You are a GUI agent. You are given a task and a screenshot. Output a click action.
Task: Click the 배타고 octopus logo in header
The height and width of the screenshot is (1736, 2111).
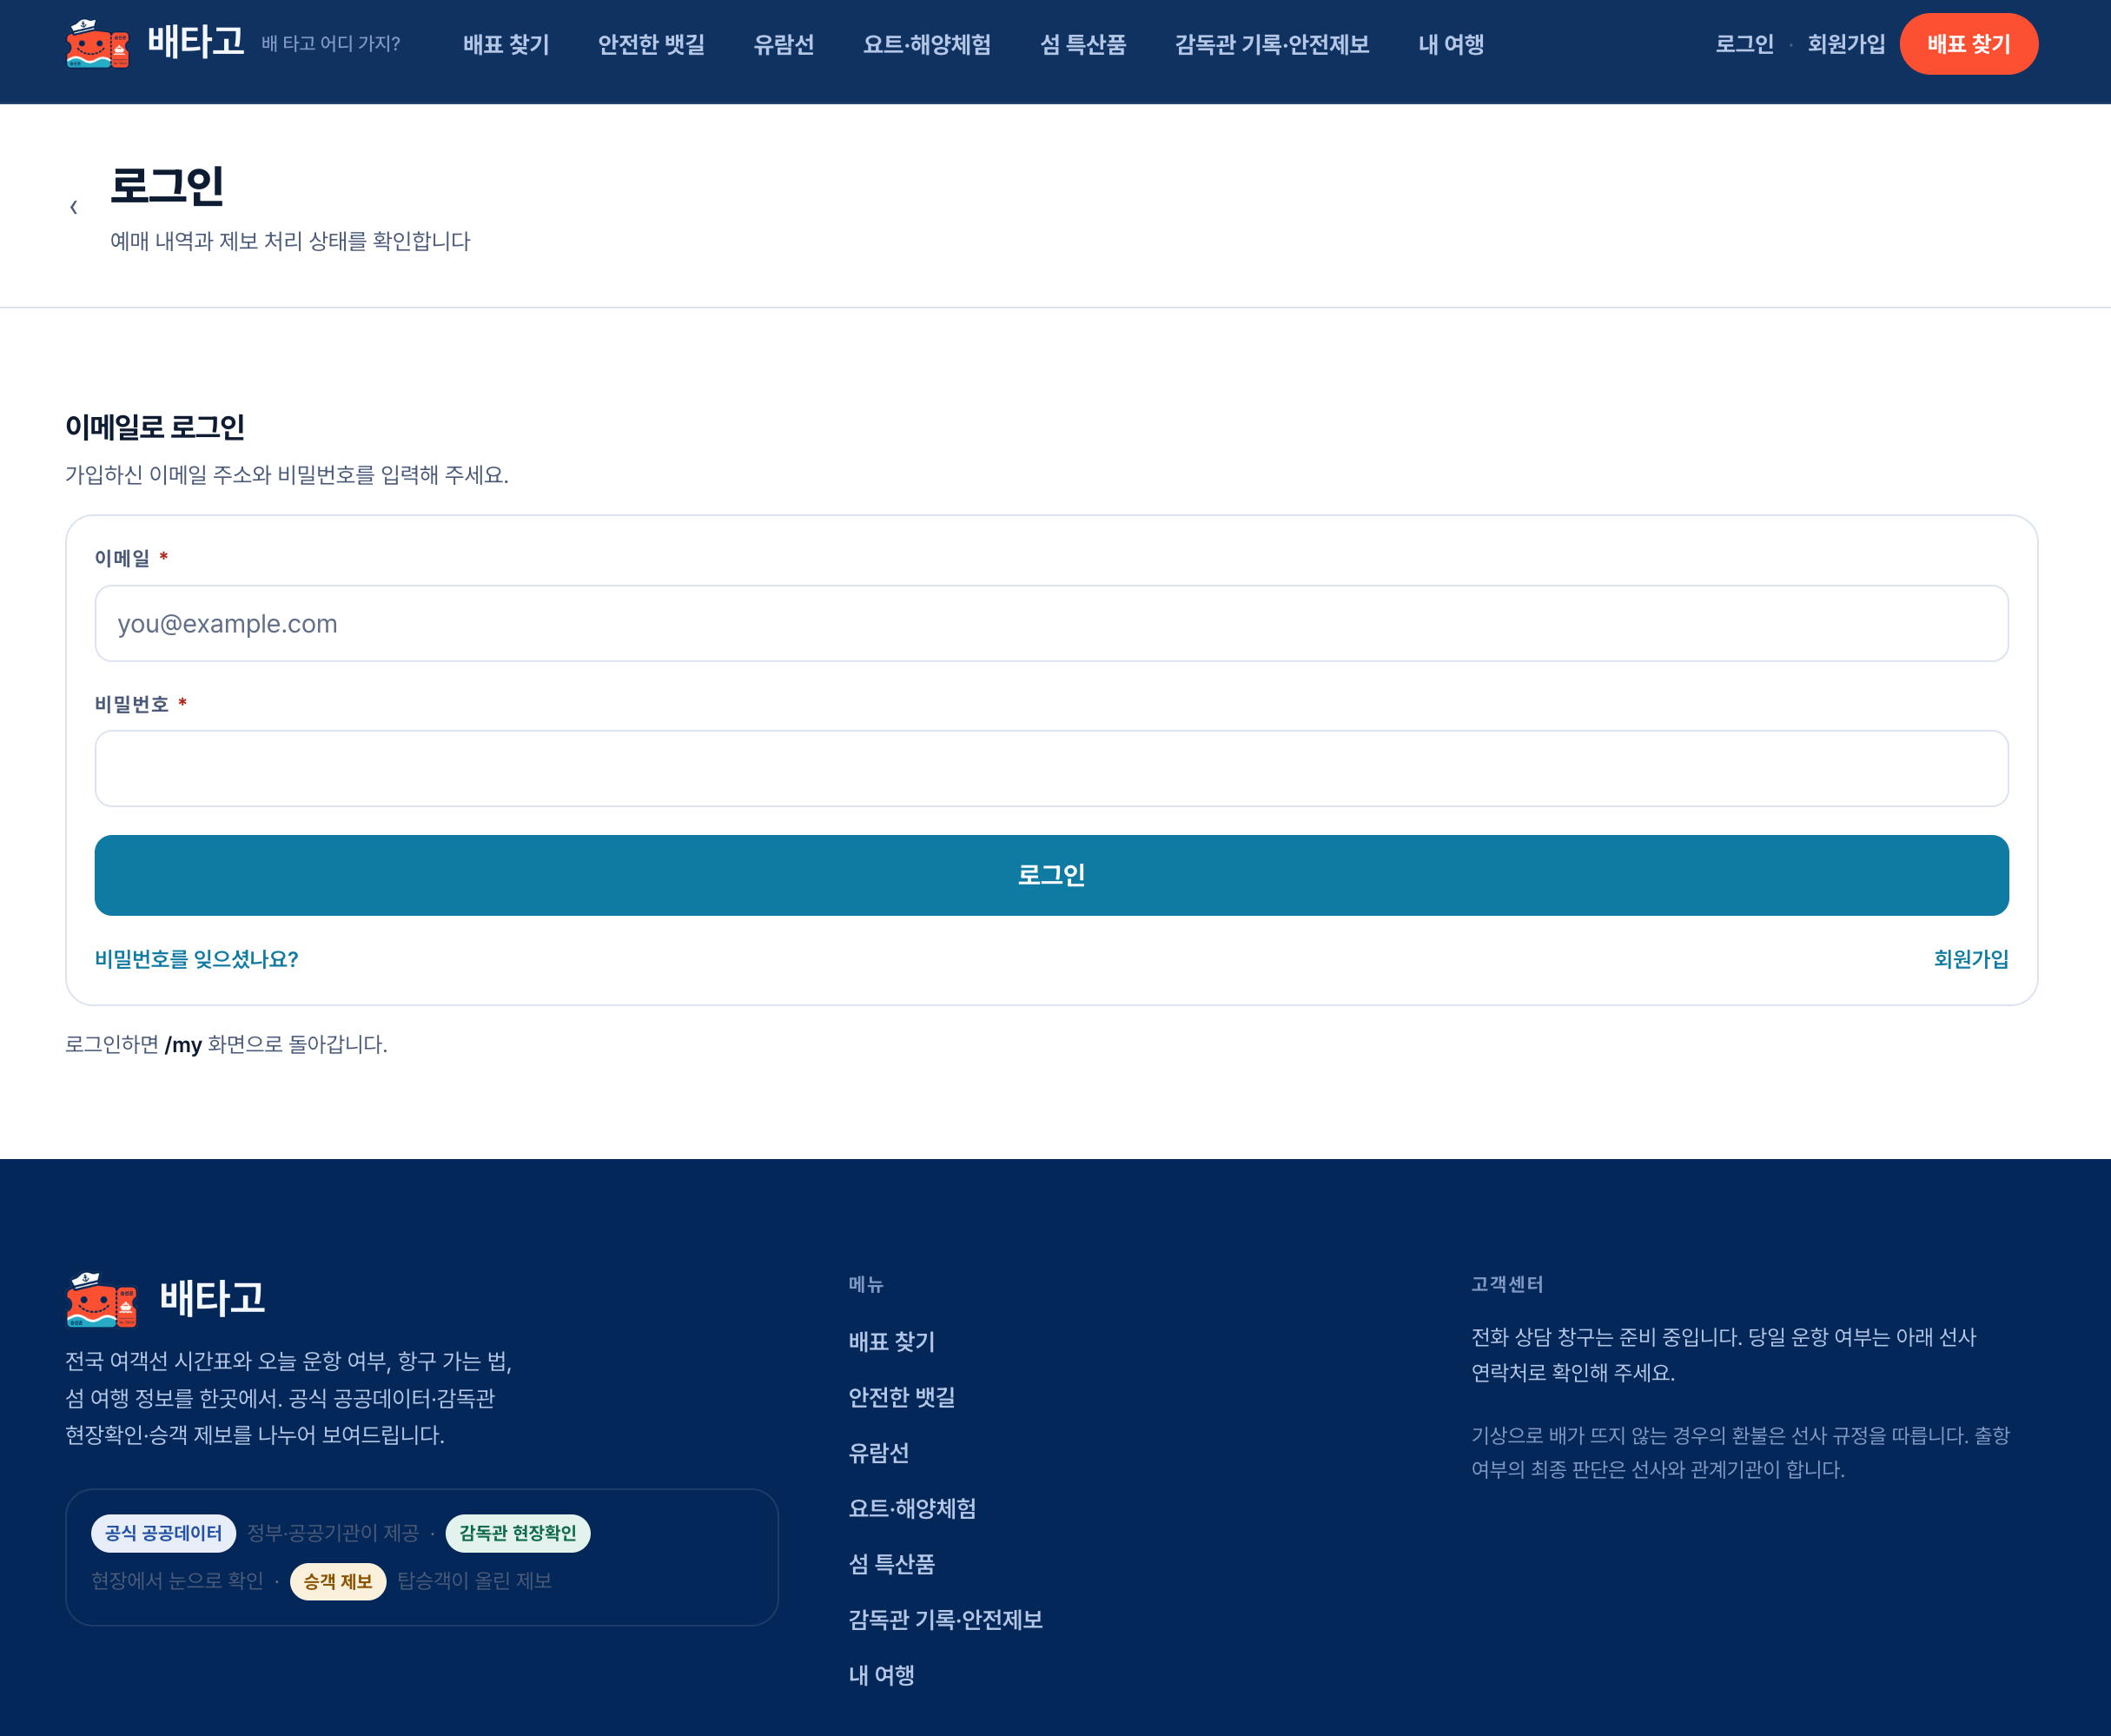98,44
